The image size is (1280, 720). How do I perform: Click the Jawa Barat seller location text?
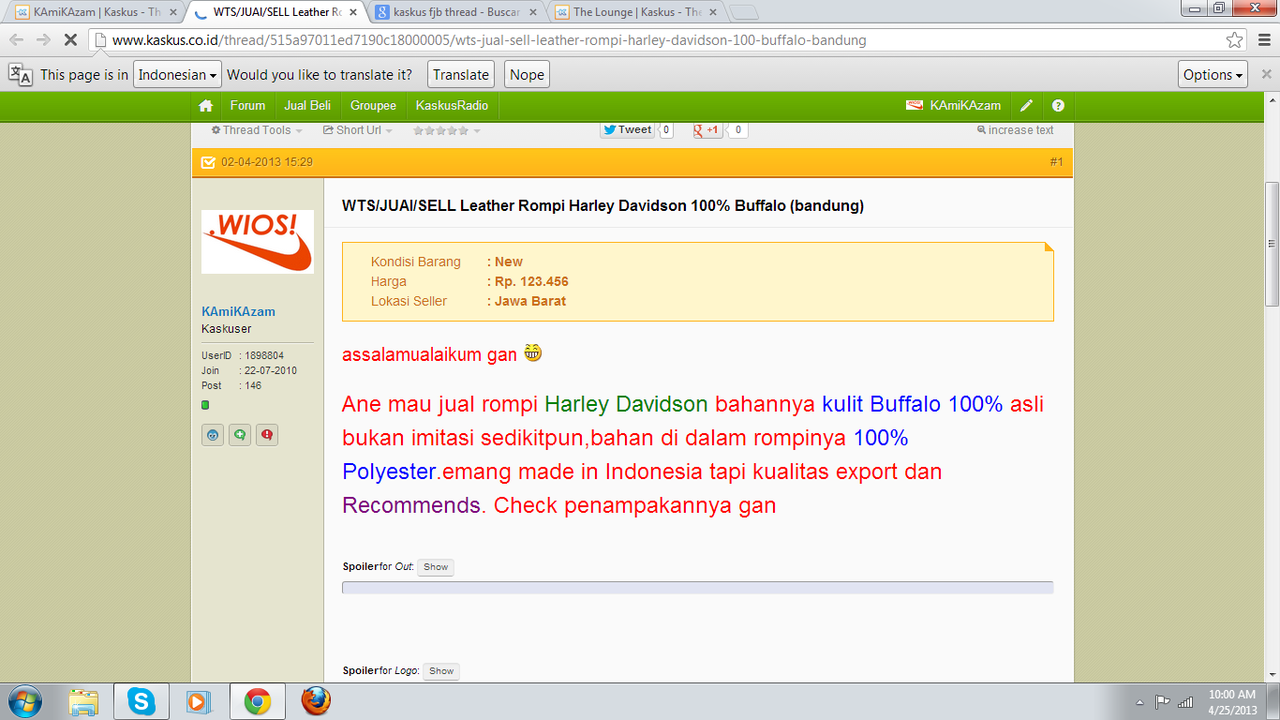[x=530, y=301]
